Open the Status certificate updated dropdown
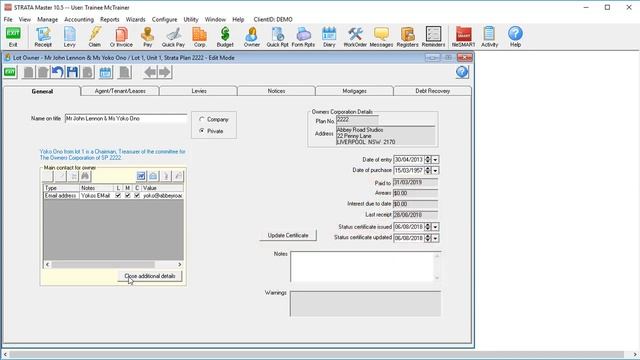 (x=435, y=238)
